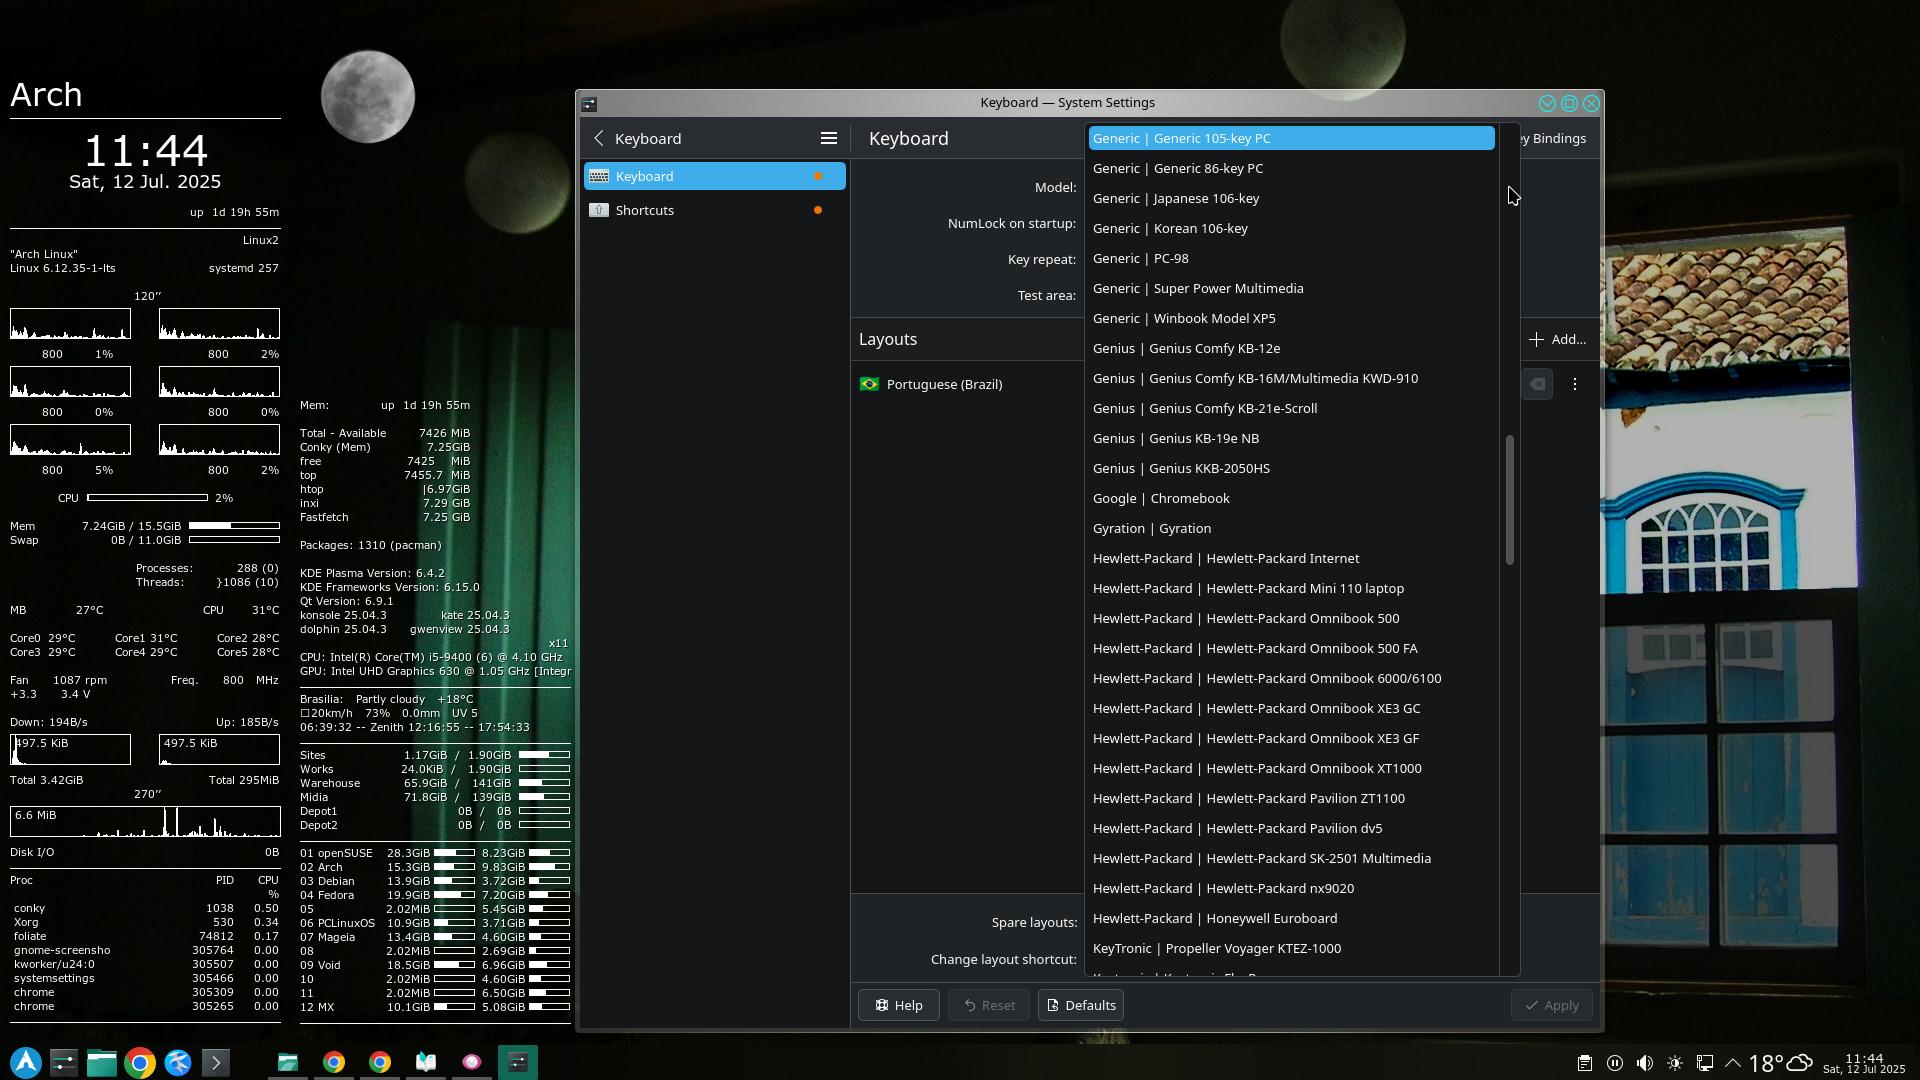Open the wired network tray icon
This screenshot has height=1080, width=1920.
pos(1705,1063)
